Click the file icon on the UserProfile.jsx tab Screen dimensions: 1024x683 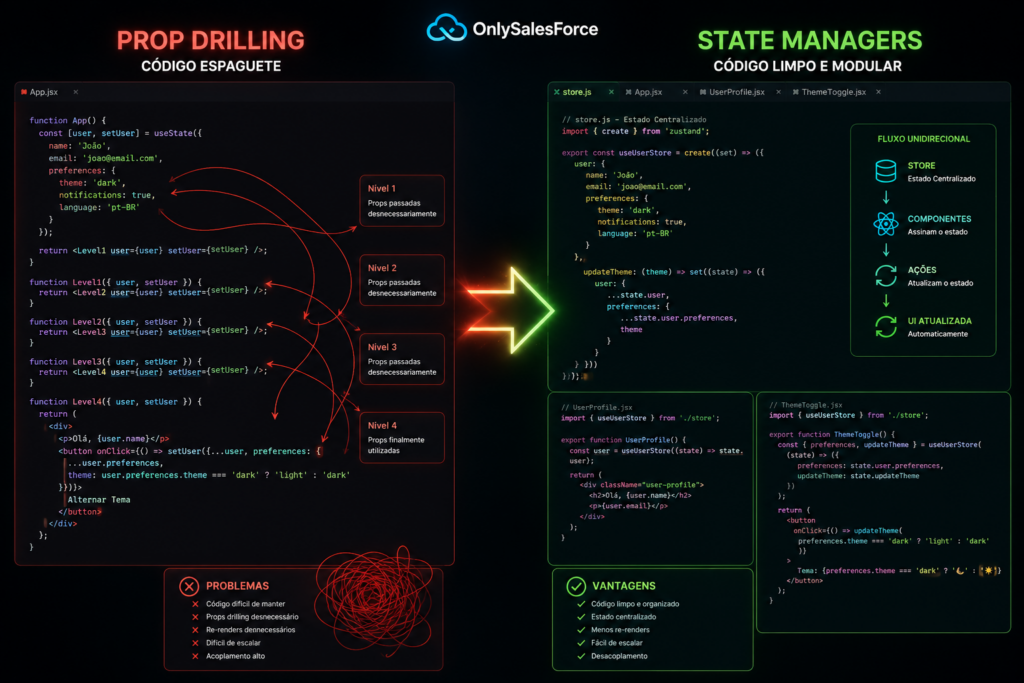[703, 92]
